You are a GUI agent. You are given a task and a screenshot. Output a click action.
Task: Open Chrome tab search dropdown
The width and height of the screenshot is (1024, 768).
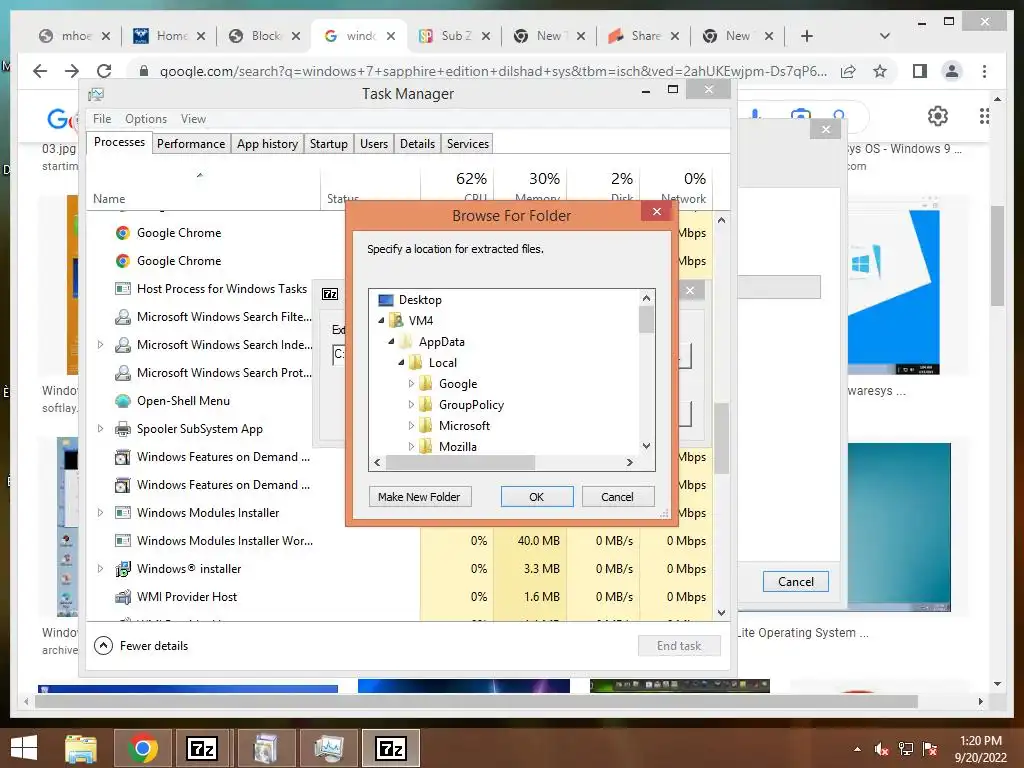(885, 36)
